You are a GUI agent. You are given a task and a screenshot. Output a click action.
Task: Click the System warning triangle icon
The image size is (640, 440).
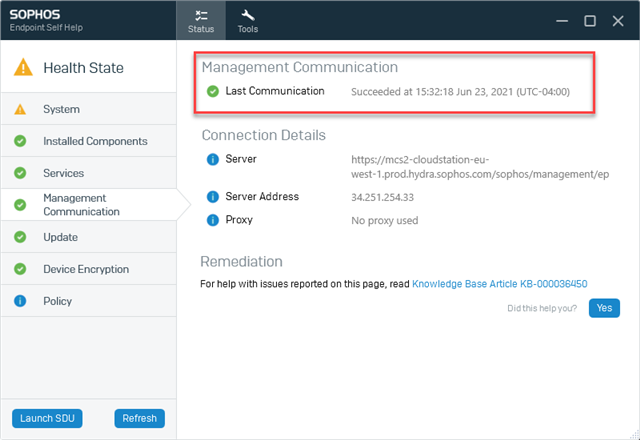pyautogui.click(x=20, y=109)
